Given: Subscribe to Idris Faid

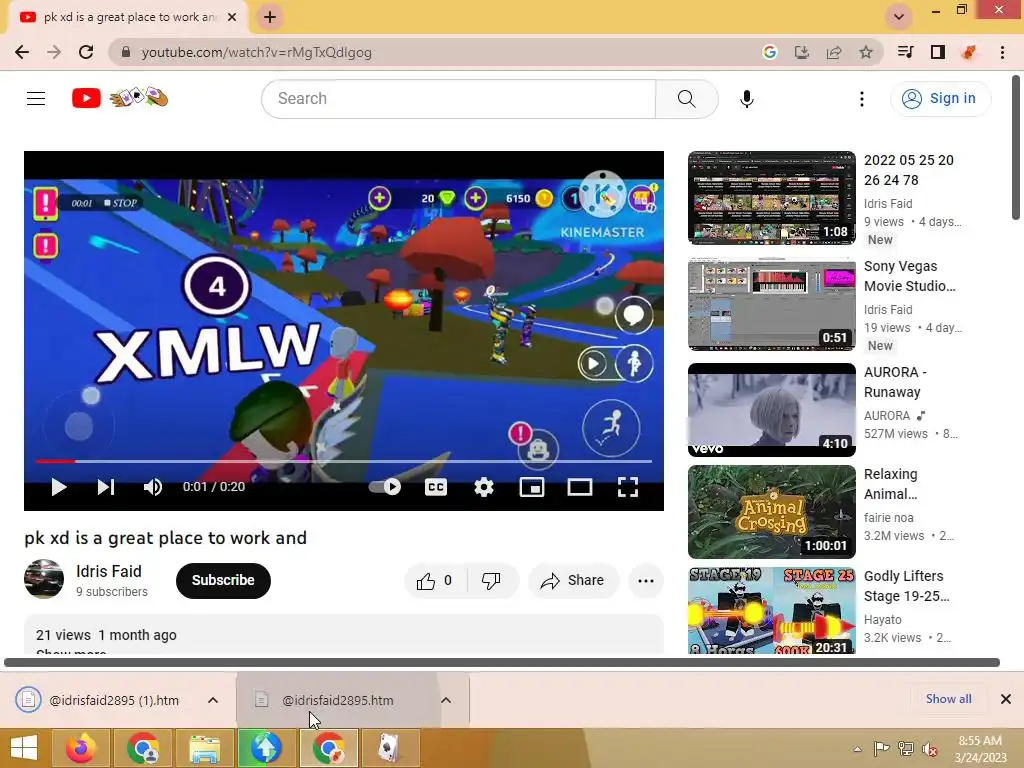Looking at the screenshot, I should click(223, 581).
